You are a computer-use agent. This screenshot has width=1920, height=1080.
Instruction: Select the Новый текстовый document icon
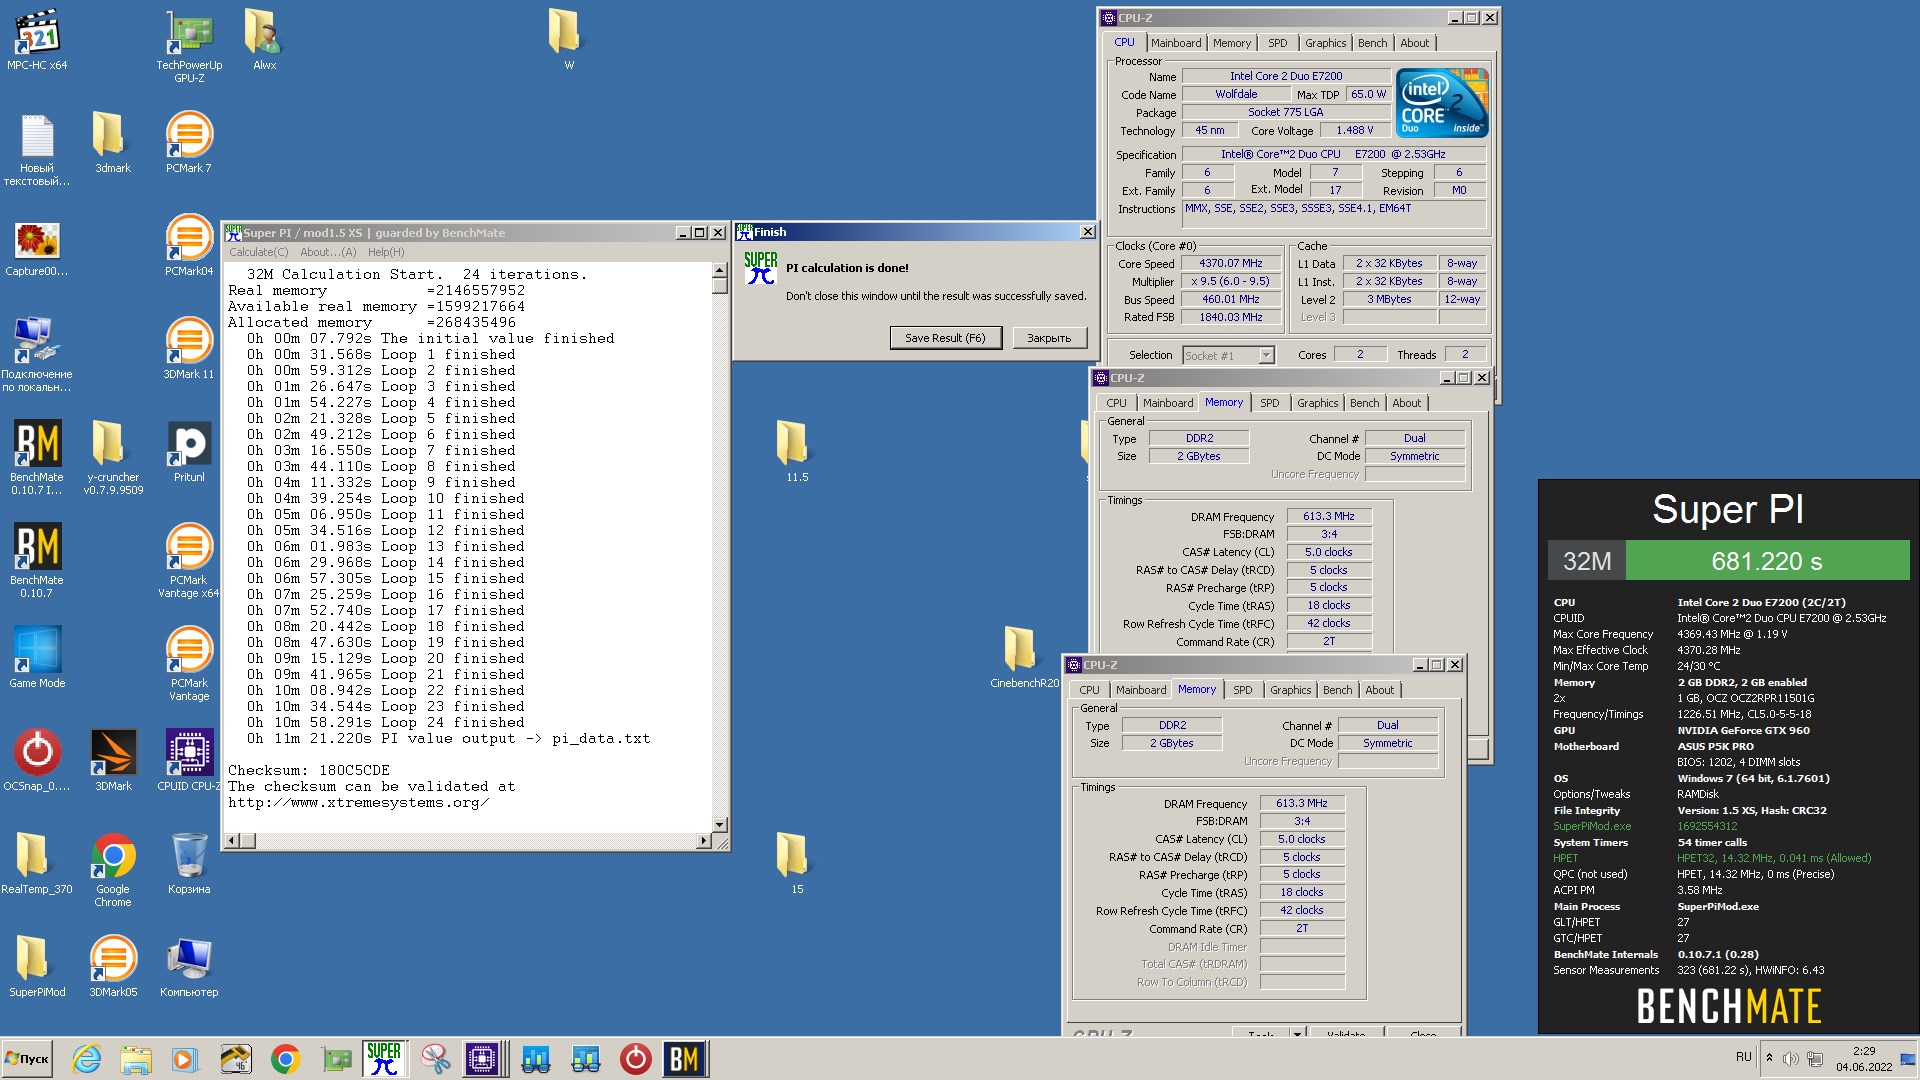click(x=37, y=148)
